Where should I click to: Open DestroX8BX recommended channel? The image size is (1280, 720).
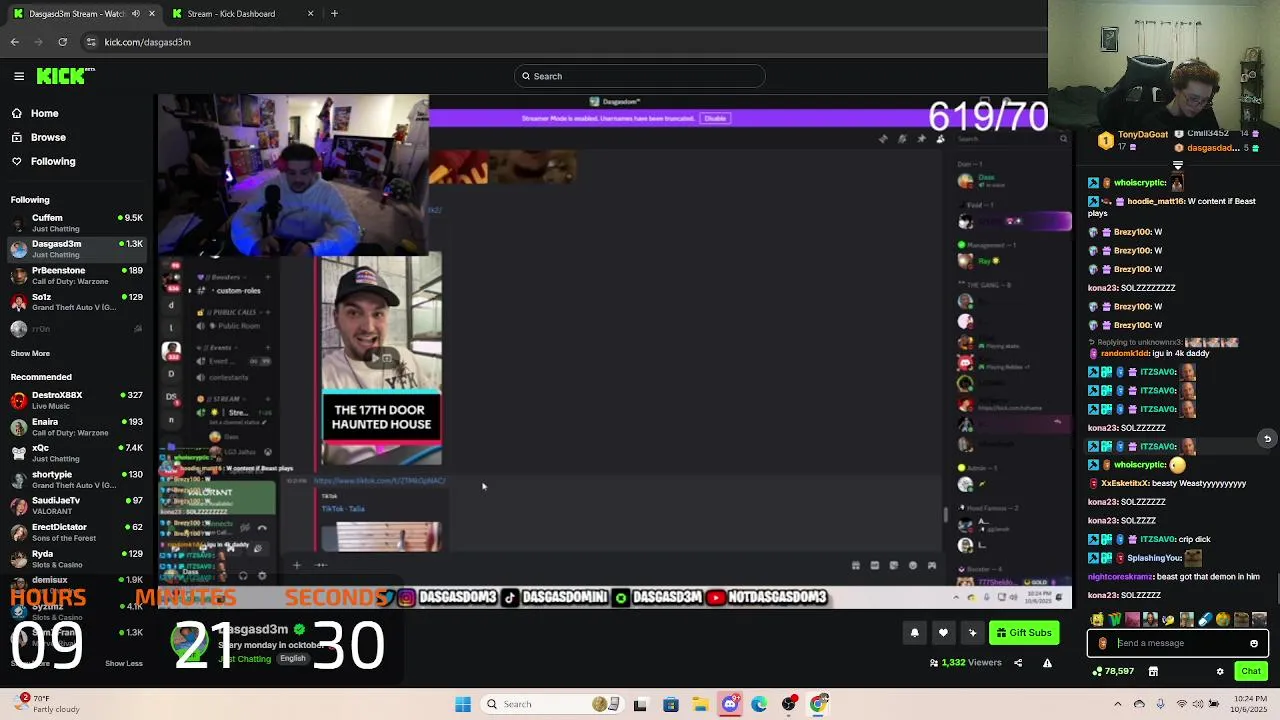78,400
